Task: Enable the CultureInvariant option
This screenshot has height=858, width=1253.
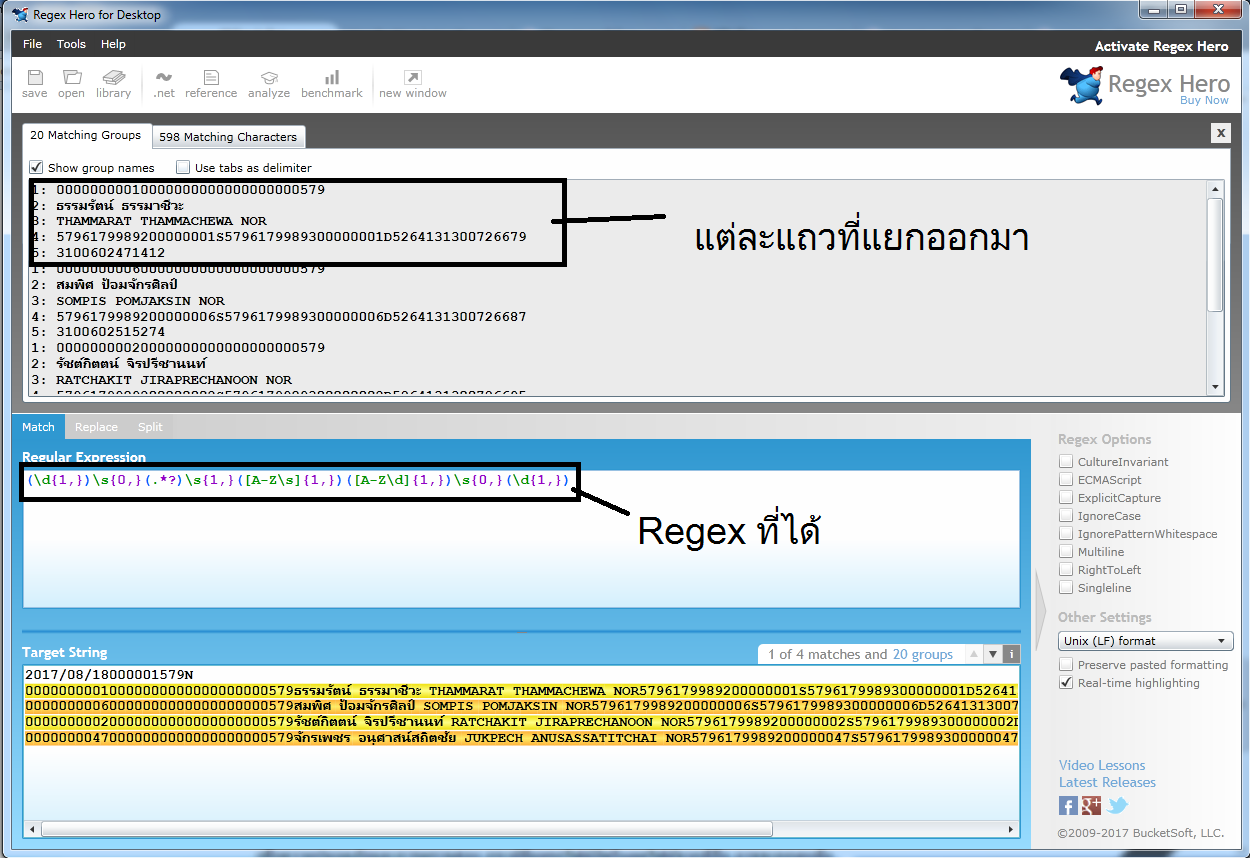Action: pyautogui.click(x=1067, y=462)
